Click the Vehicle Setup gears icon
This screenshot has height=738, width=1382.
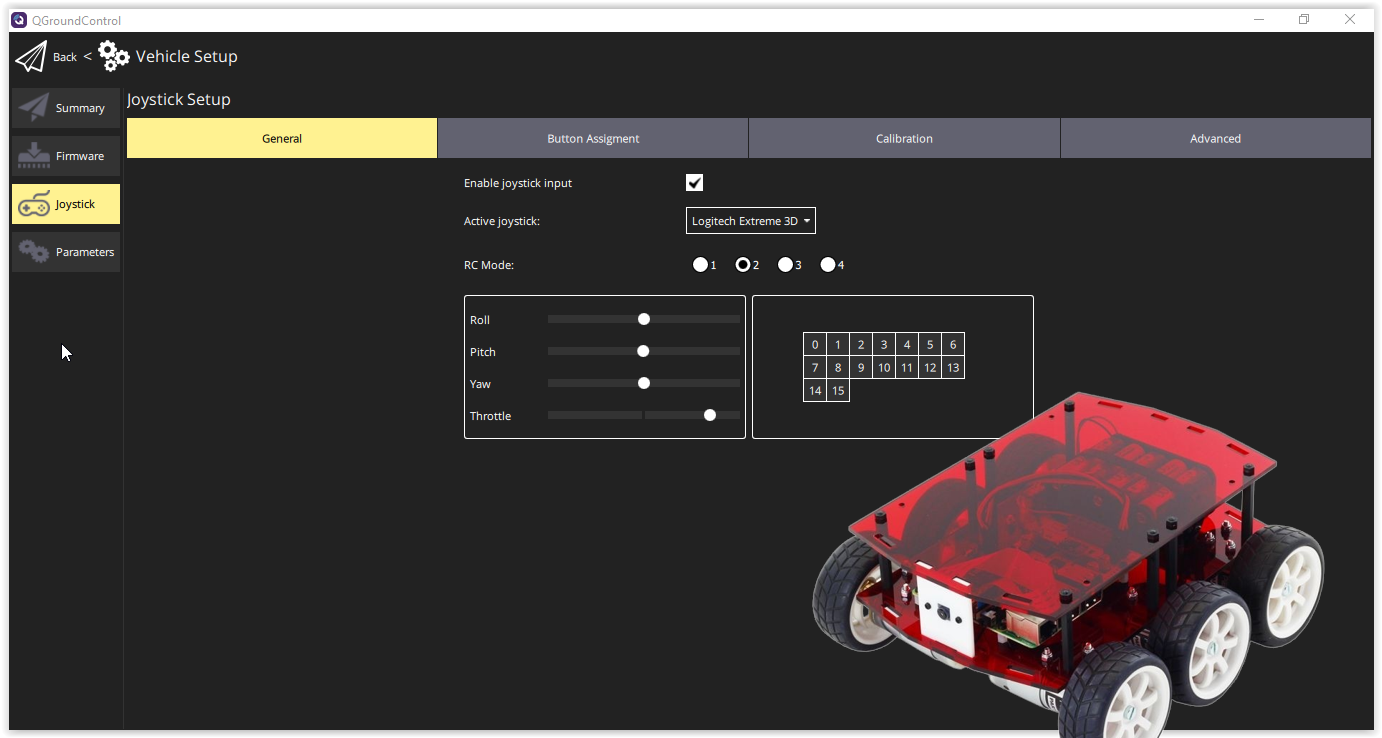[112, 56]
